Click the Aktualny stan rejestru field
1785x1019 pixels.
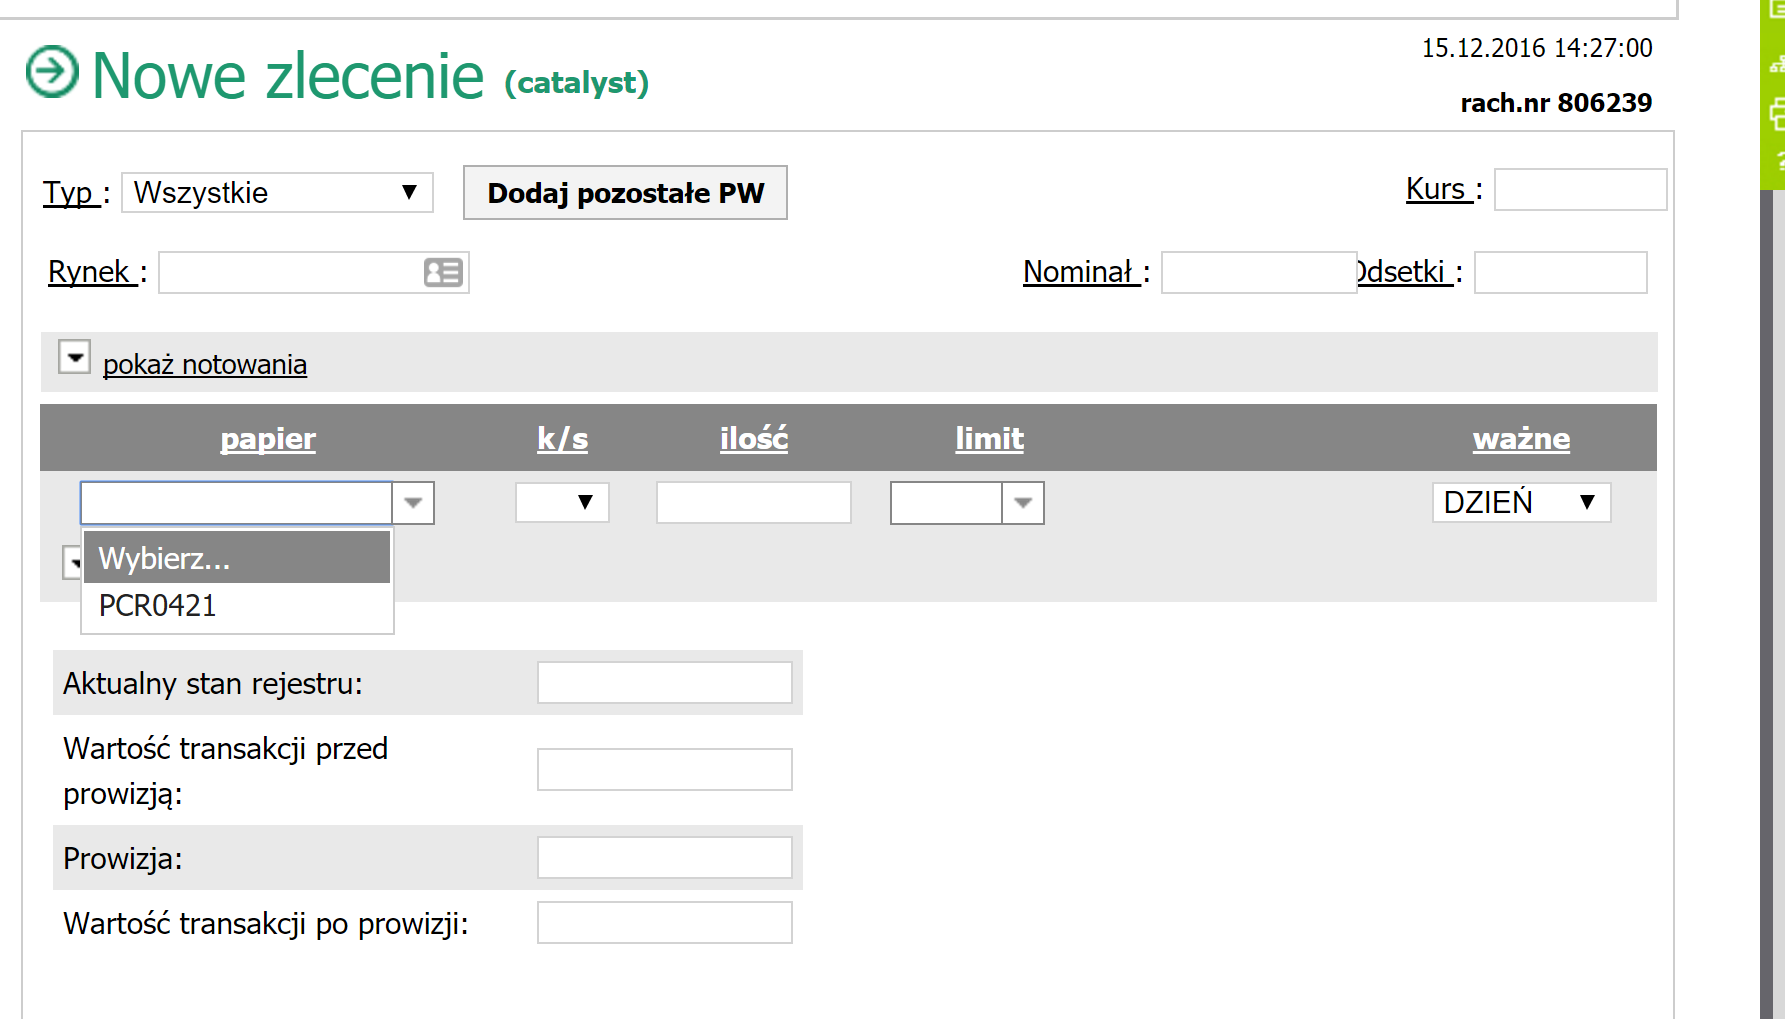pos(664,683)
